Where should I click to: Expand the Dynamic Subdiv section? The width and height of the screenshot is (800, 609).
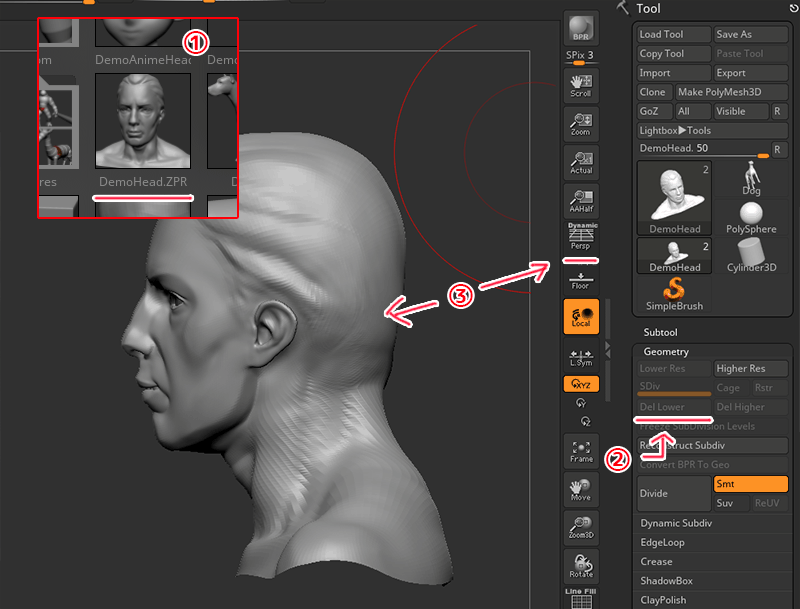(x=714, y=523)
